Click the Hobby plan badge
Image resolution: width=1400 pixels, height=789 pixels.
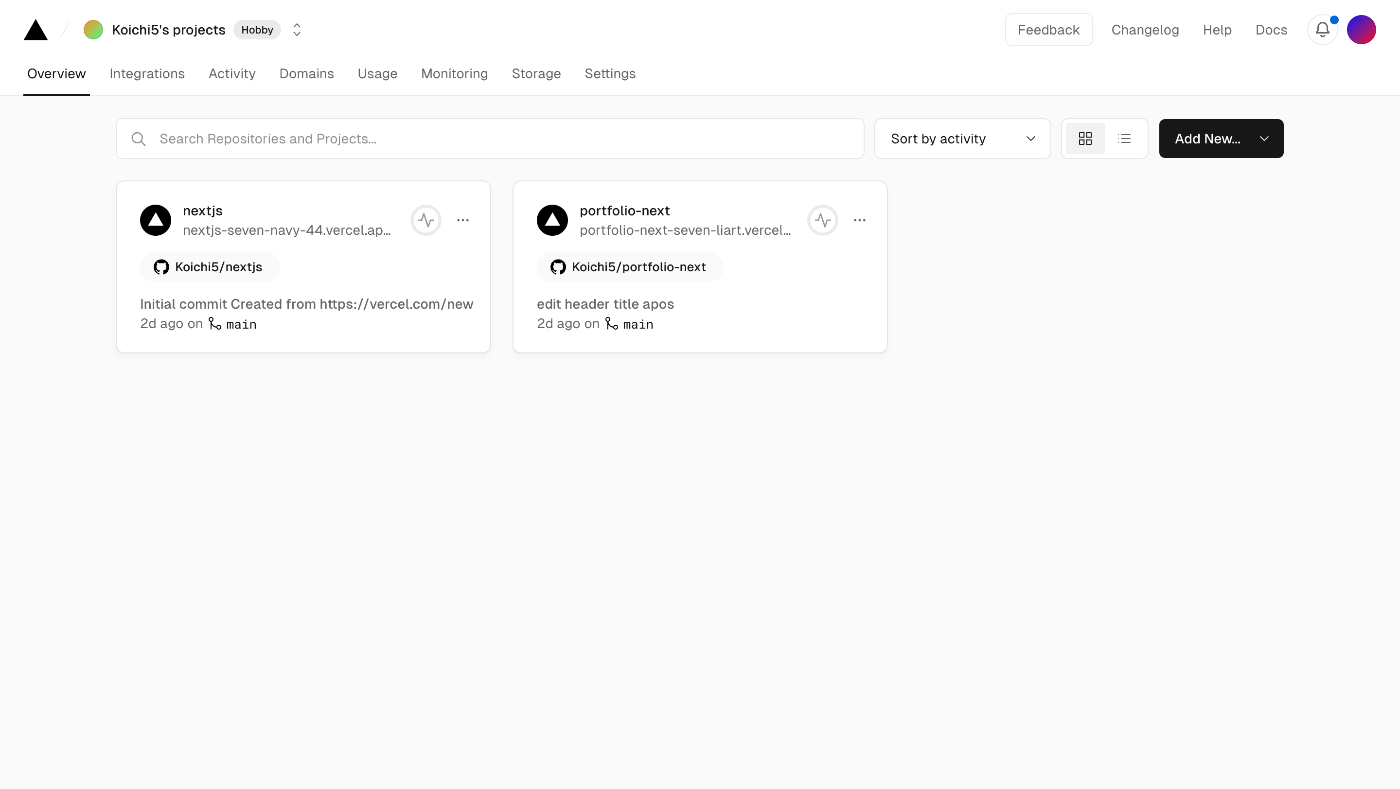pyautogui.click(x=257, y=30)
